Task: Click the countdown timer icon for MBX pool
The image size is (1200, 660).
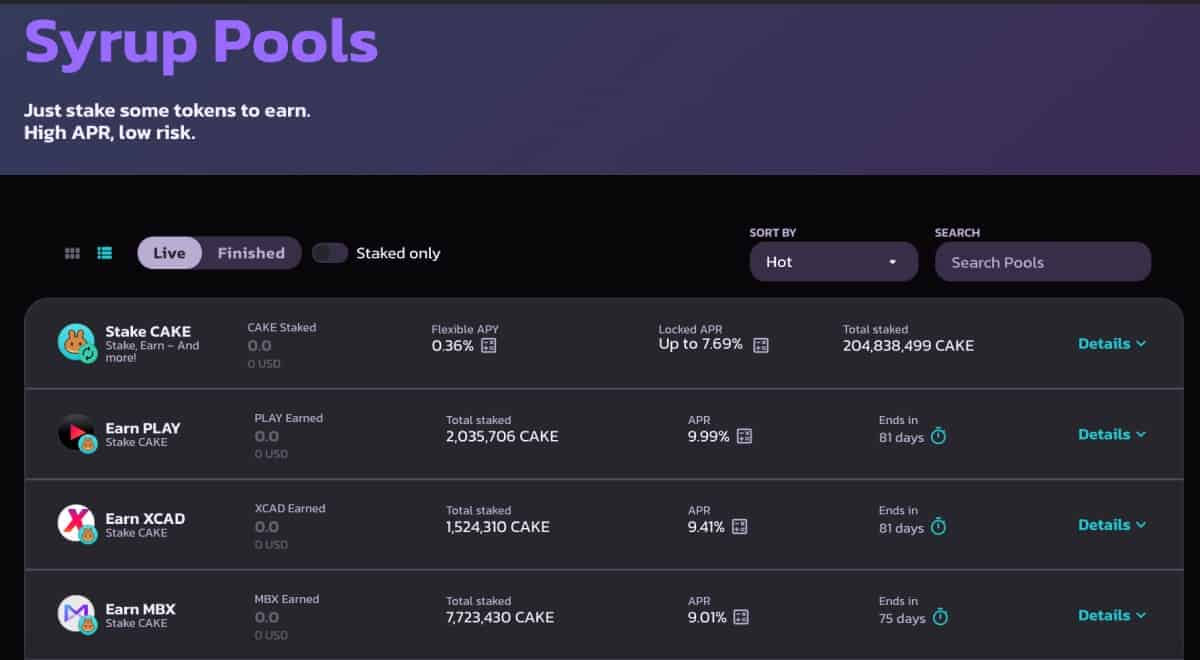Action: coord(939,618)
